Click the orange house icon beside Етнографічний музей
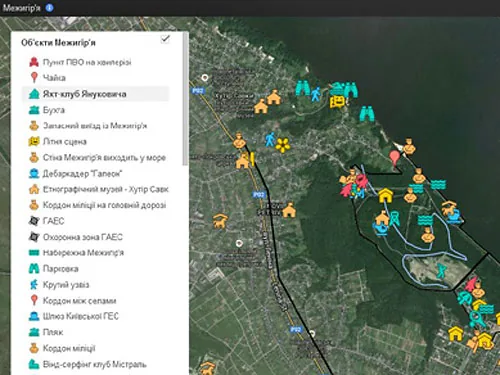The height and width of the screenshot is (375, 500). click(x=34, y=189)
